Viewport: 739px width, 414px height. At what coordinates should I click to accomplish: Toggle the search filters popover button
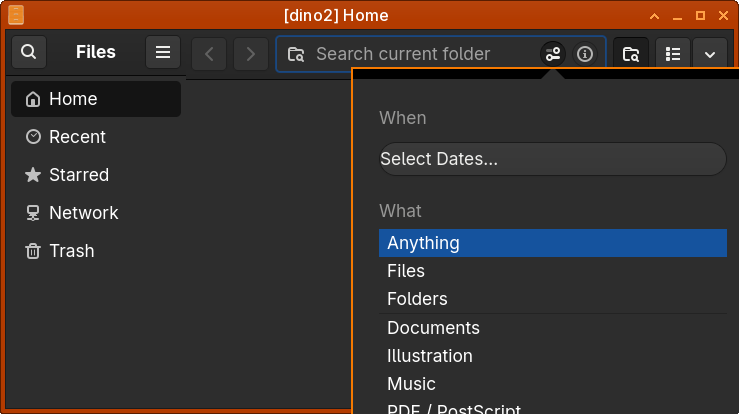coord(553,54)
